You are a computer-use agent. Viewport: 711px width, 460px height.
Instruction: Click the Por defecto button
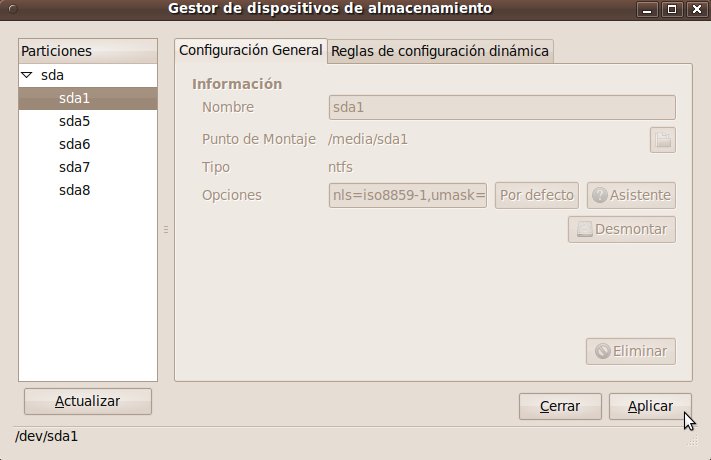536,196
